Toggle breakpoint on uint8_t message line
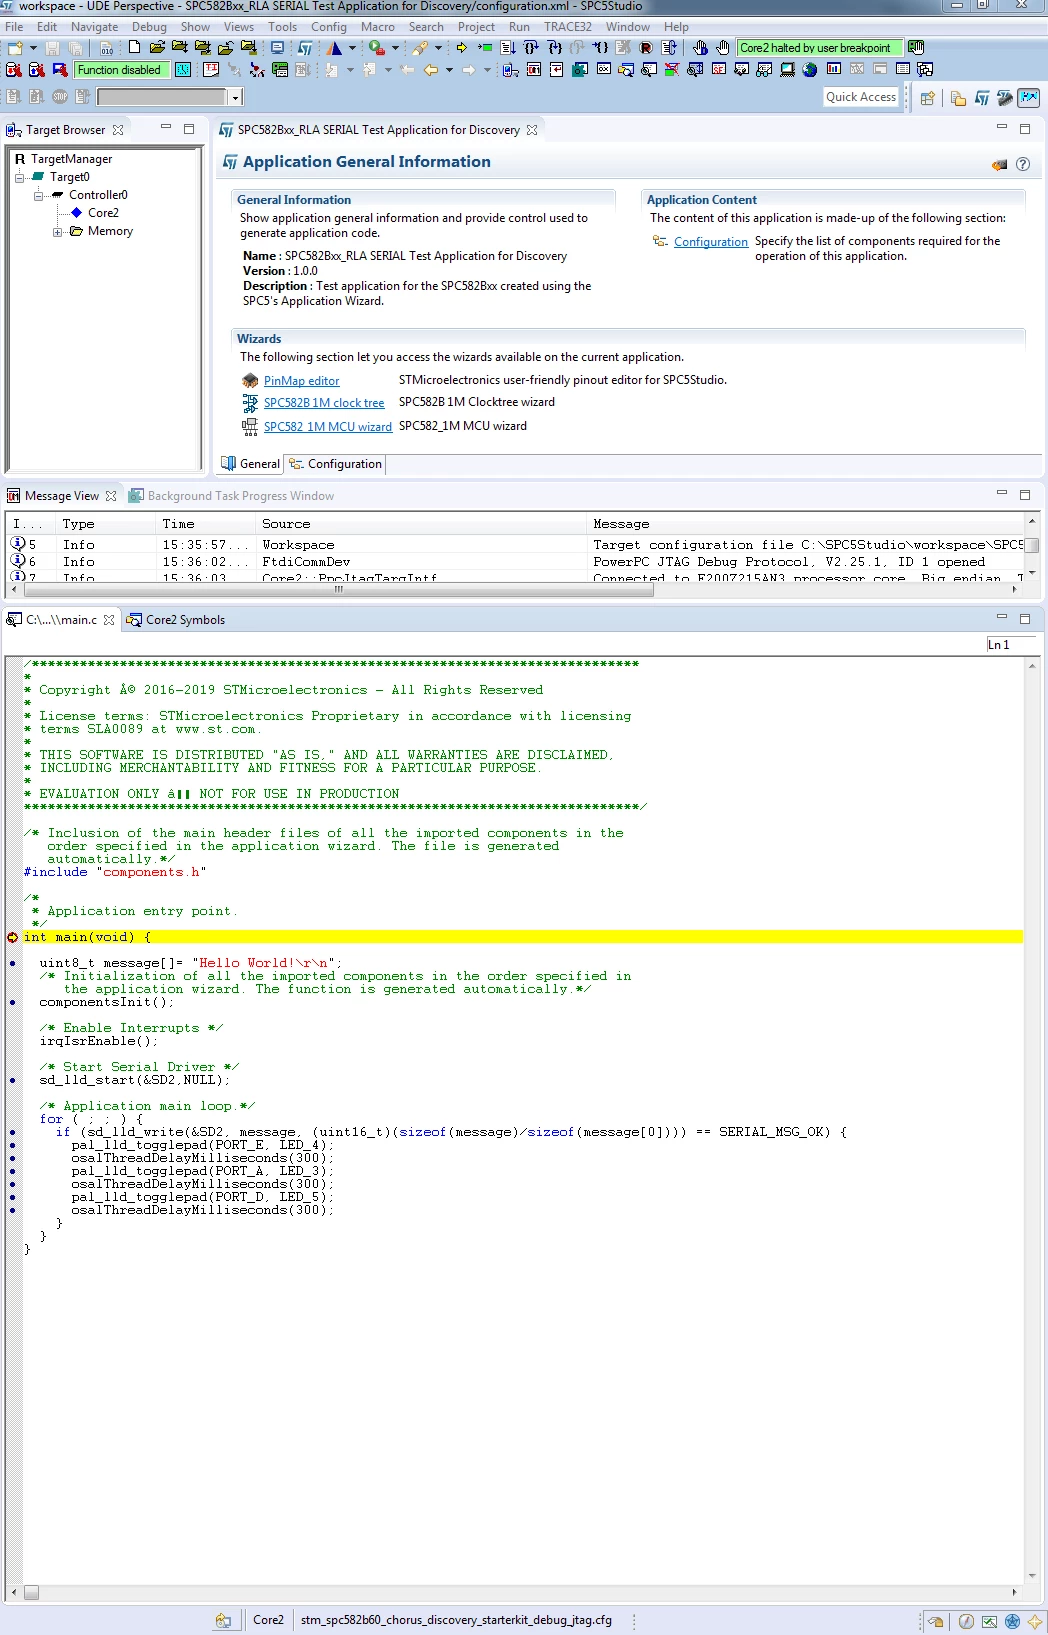This screenshot has width=1048, height=1635. click(12, 963)
